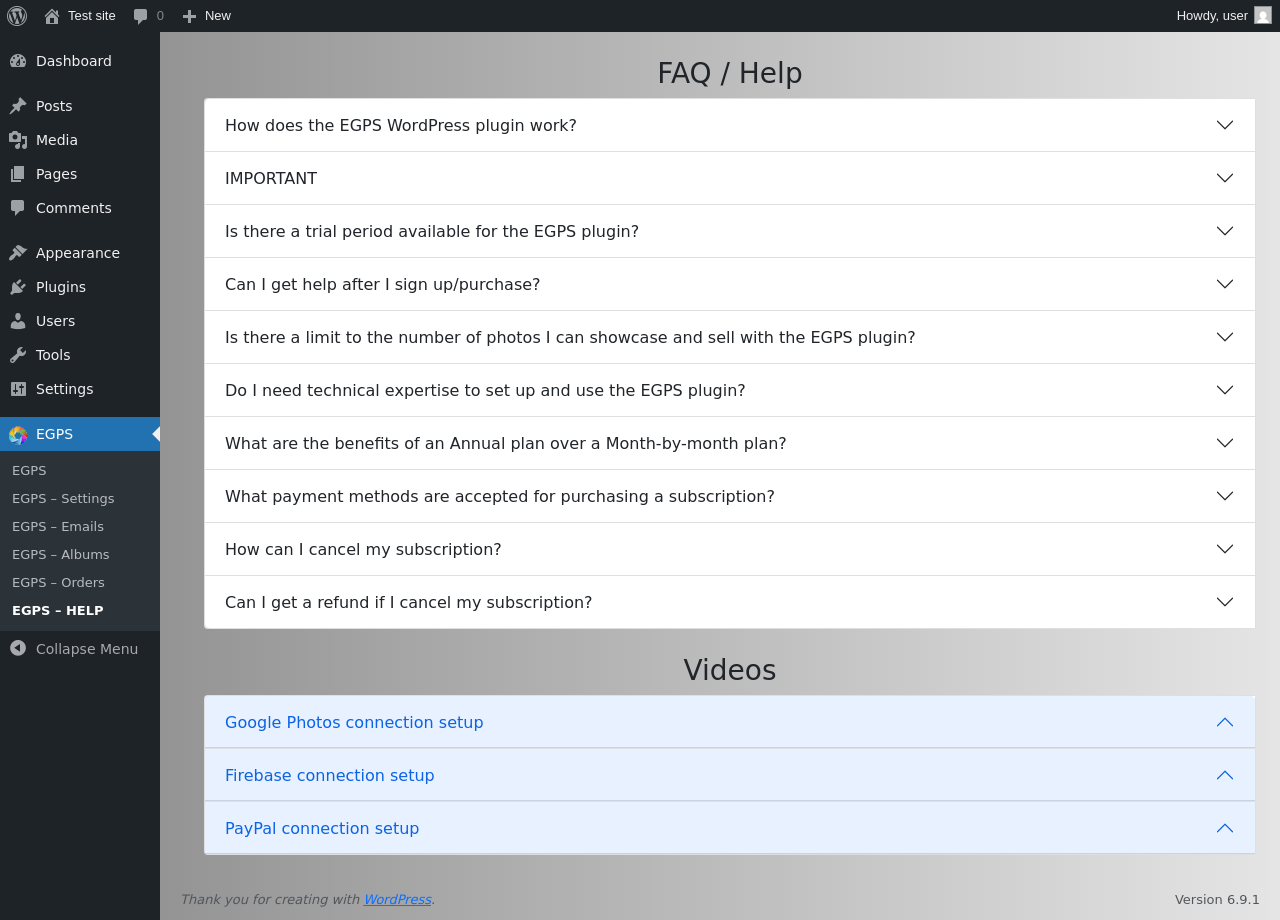Click the Posts pushpin icon
This screenshot has height=920, width=1280.
coord(18,106)
